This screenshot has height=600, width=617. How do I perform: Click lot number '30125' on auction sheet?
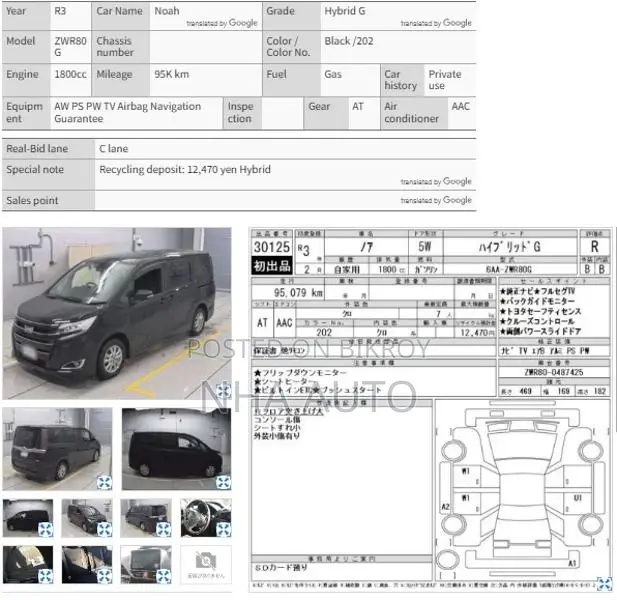(272, 247)
